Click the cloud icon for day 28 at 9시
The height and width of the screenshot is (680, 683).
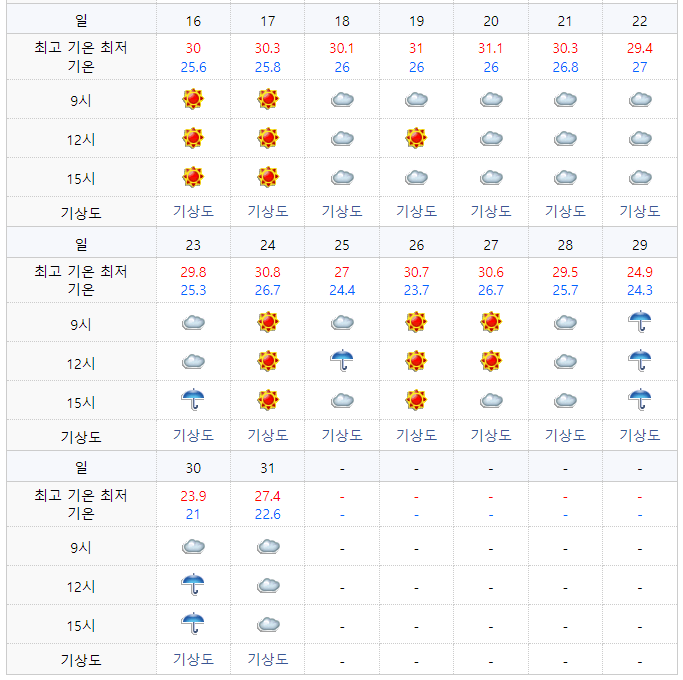(x=565, y=323)
